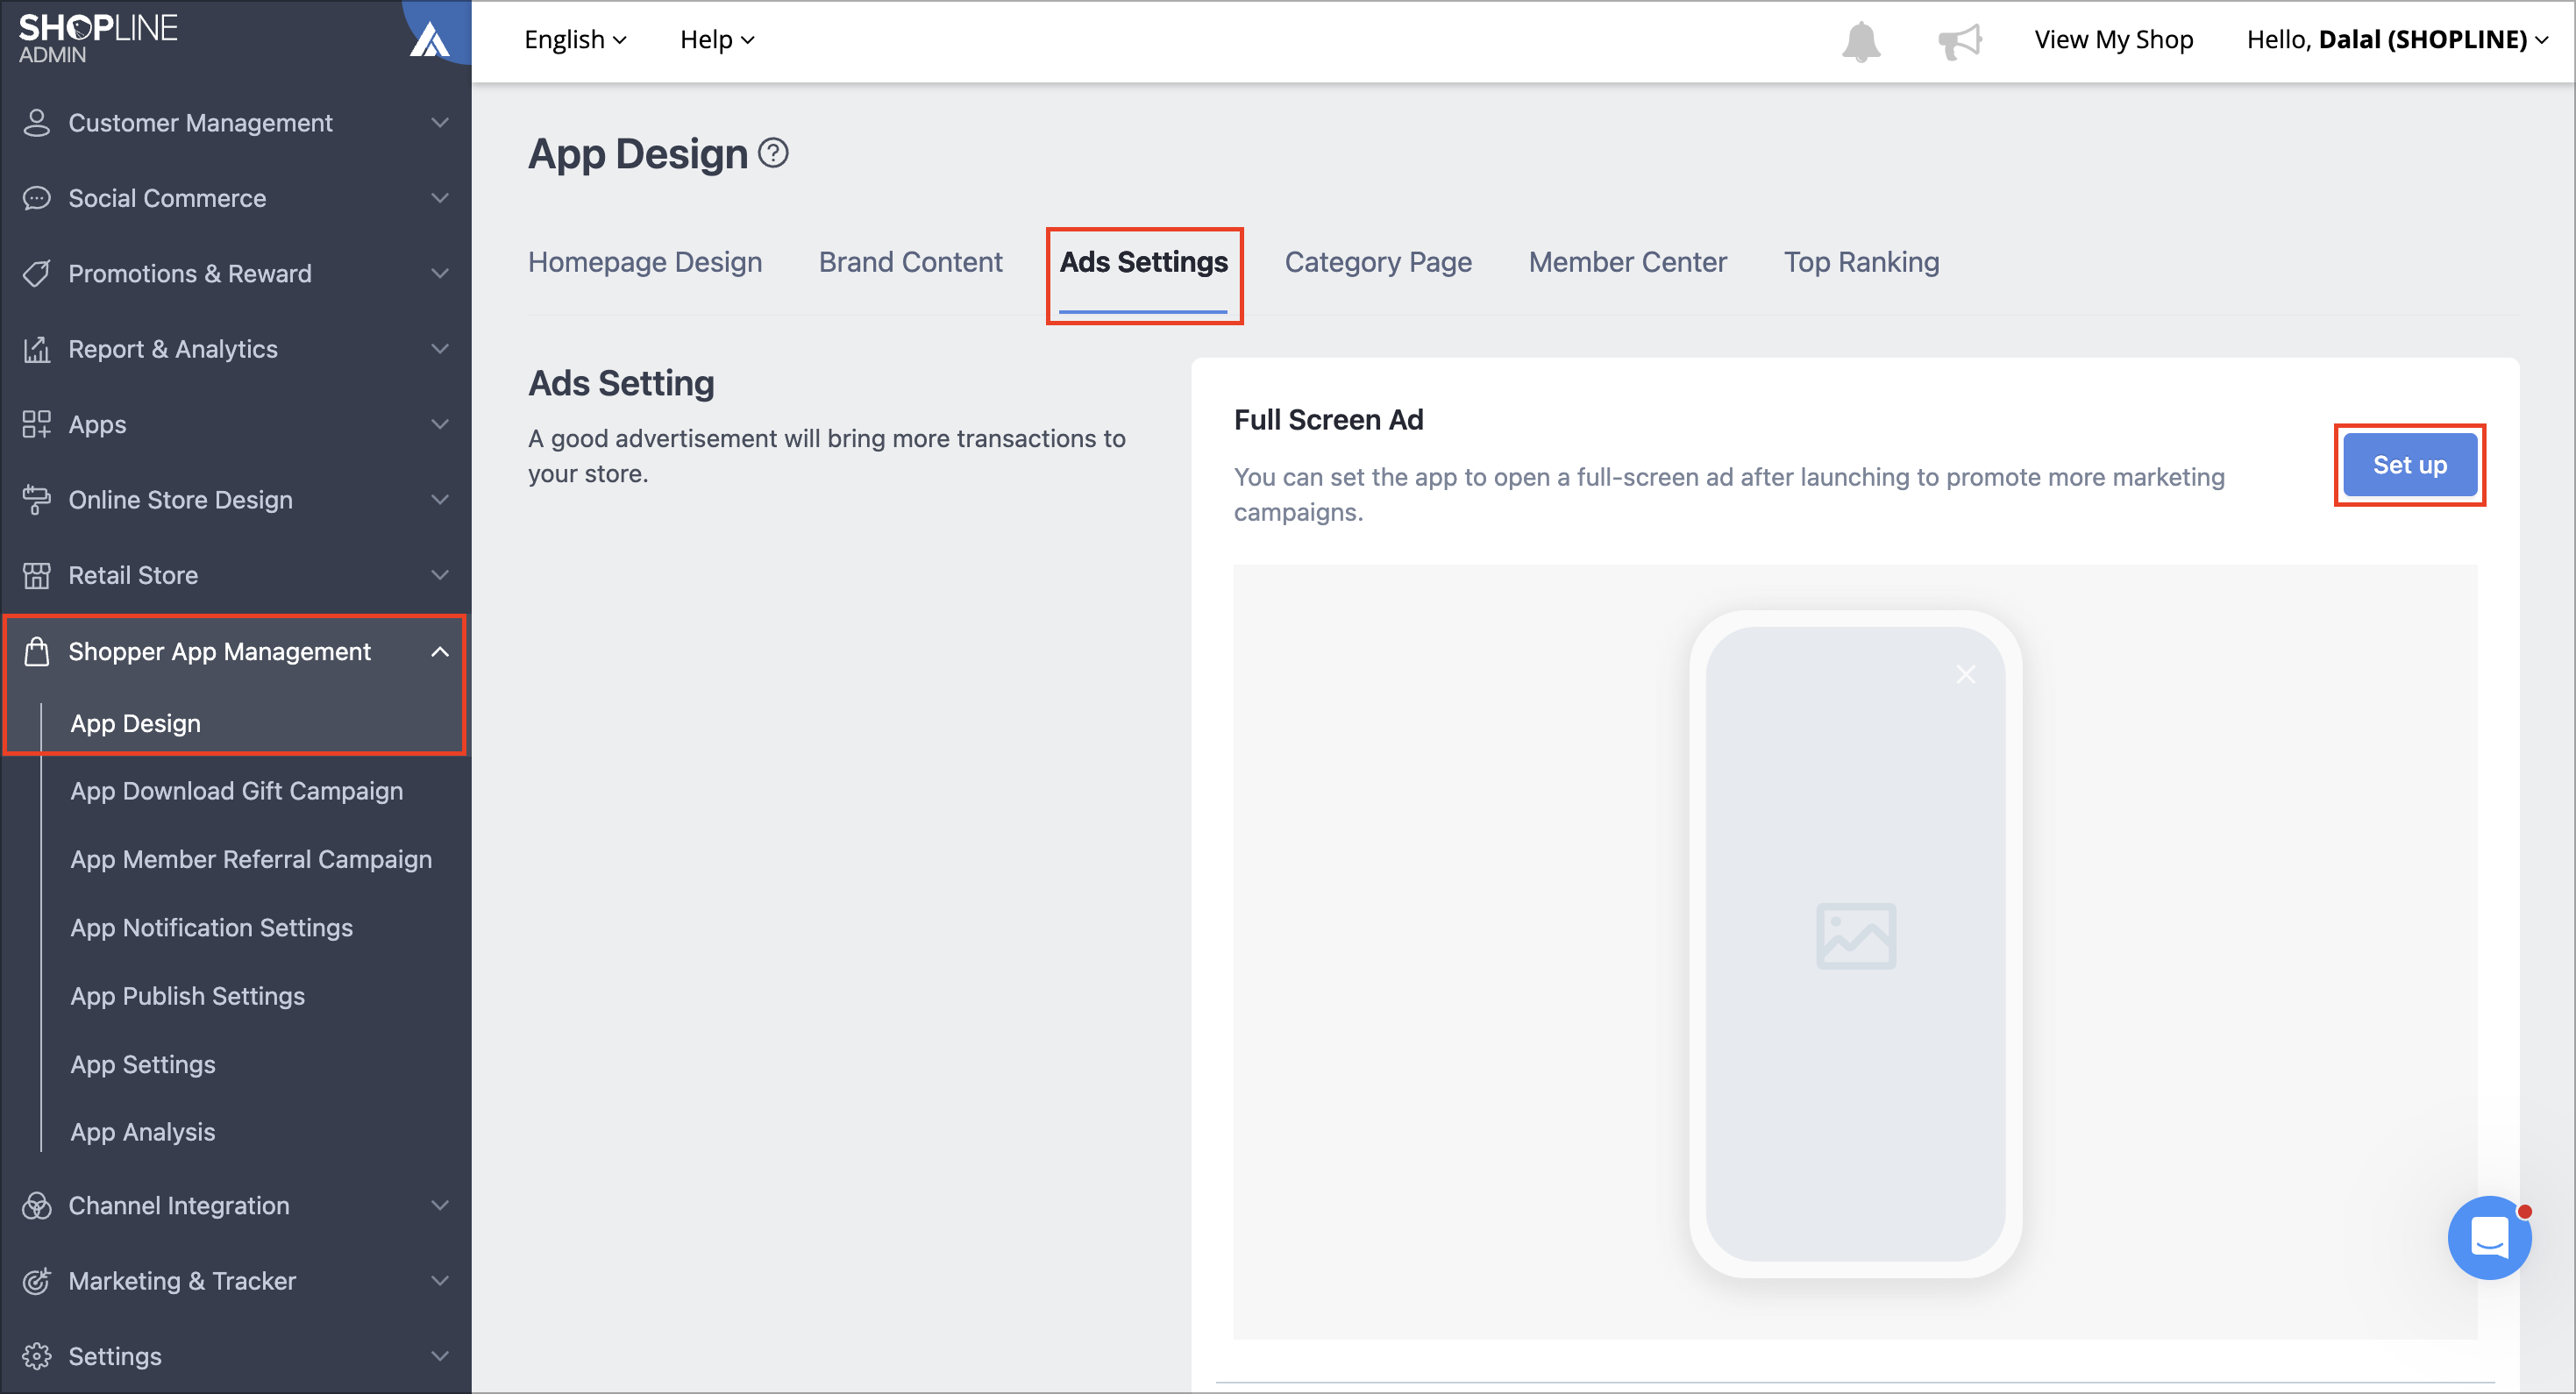Expand Report & Analytics chevron

point(440,349)
